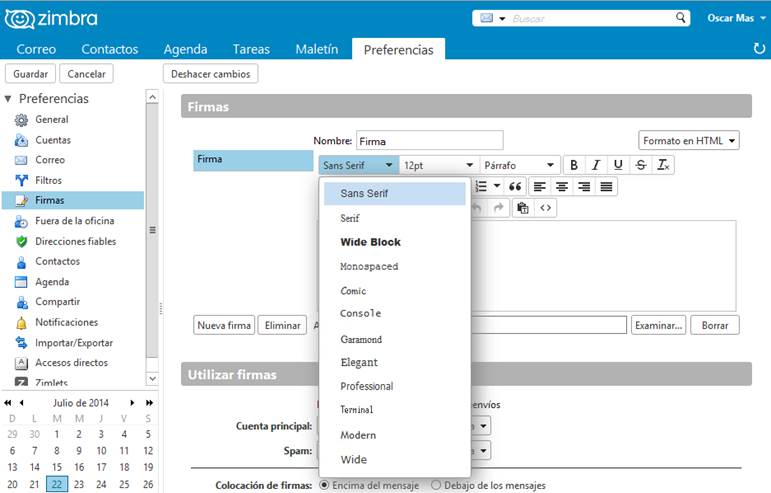Open Fuera de la oficina settings
This screenshot has width=771, height=493.
[x=74, y=221]
